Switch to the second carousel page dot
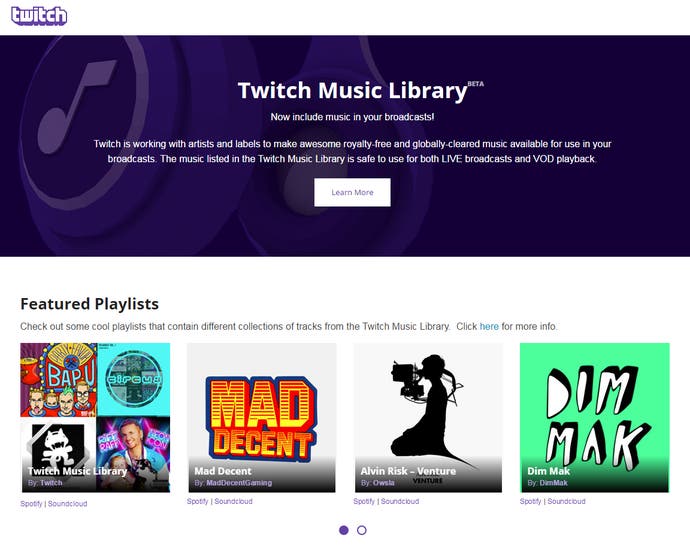This screenshot has height=550, width=690. (362, 530)
